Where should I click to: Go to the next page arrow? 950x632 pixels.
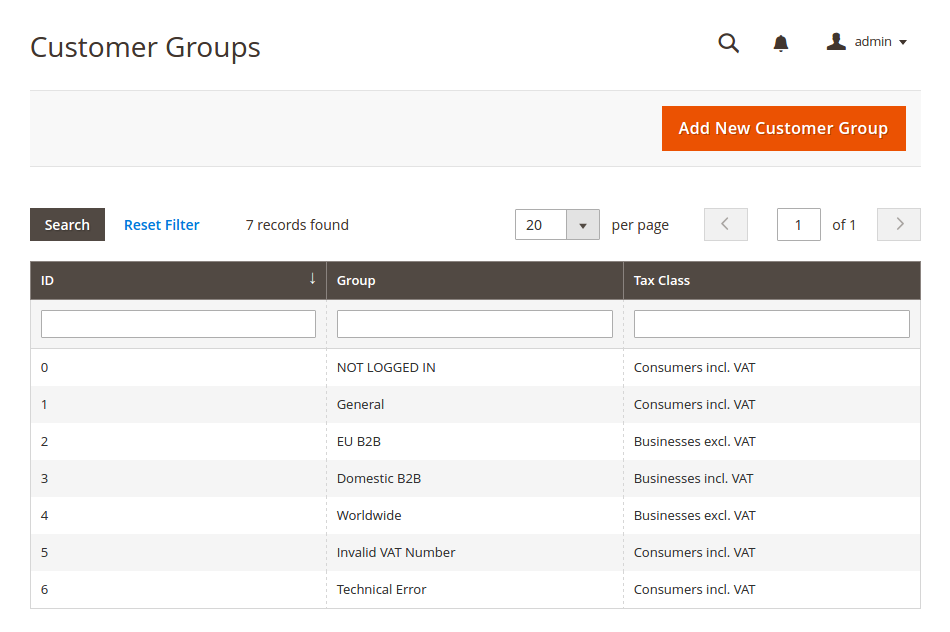pyautogui.click(x=899, y=224)
